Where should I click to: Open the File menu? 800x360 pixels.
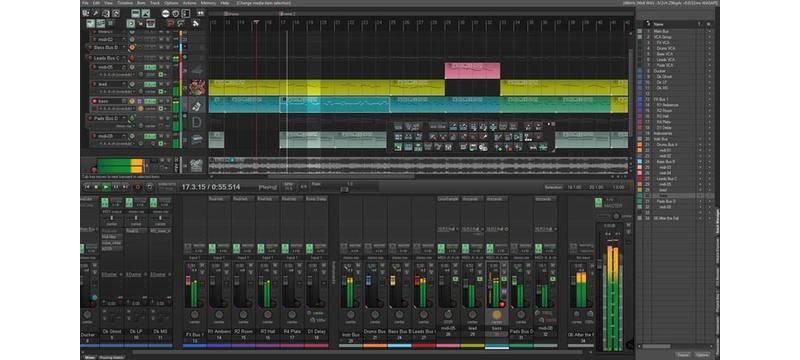[x=85, y=3]
